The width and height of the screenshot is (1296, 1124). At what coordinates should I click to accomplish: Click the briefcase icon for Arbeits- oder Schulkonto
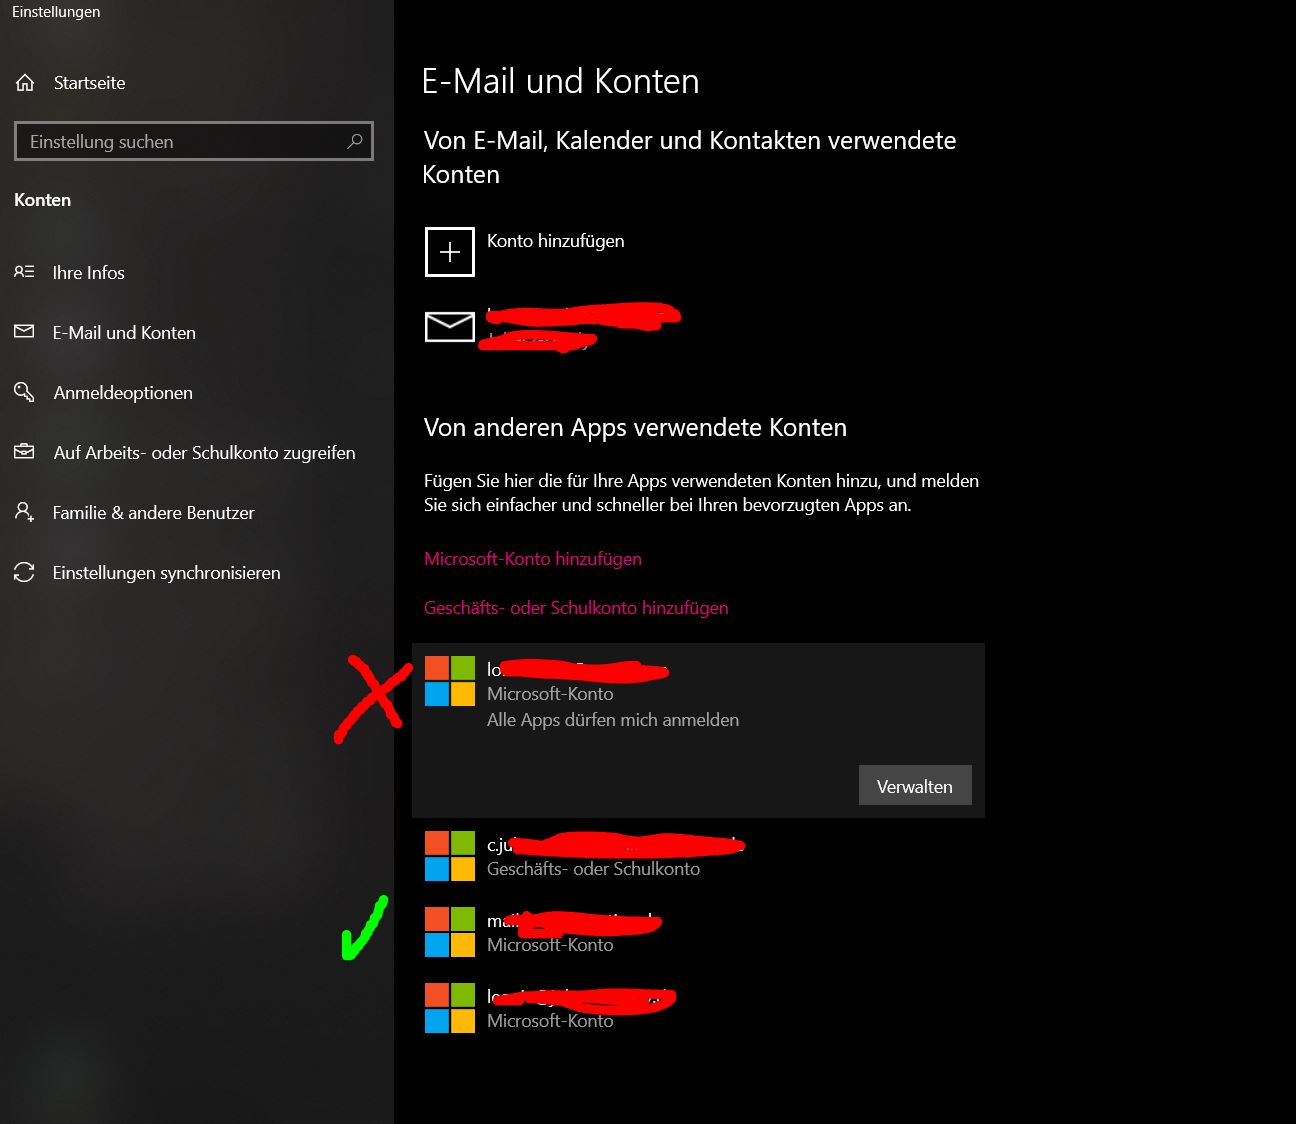coord(24,452)
